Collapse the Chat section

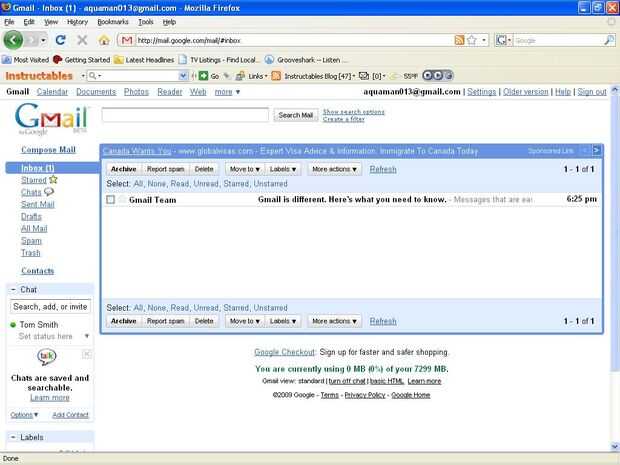pos(13,290)
